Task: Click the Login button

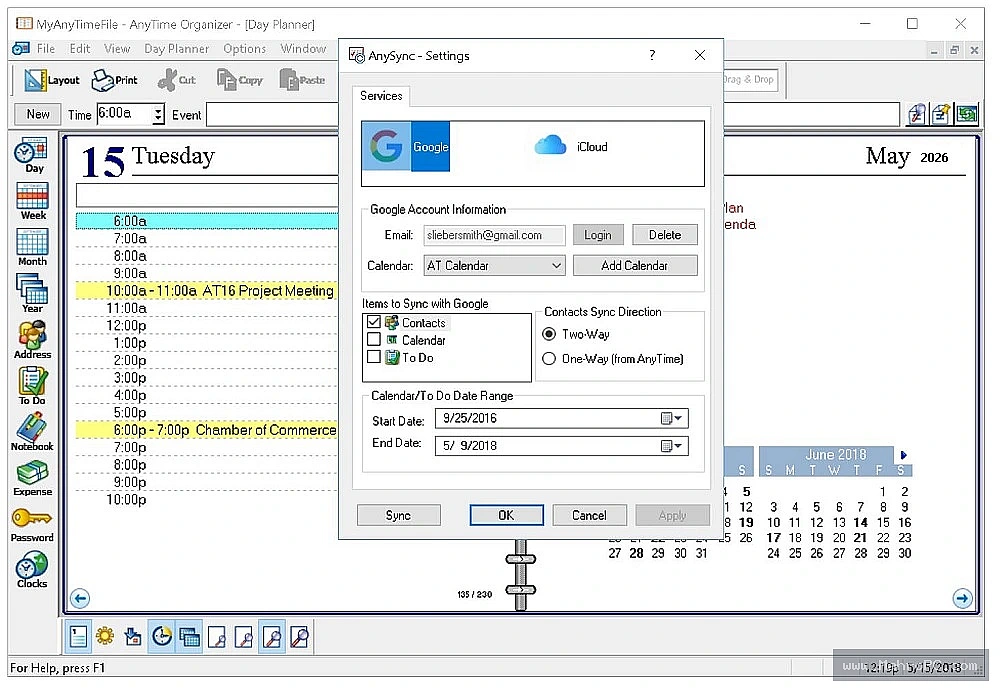Action: click(597, 235)
